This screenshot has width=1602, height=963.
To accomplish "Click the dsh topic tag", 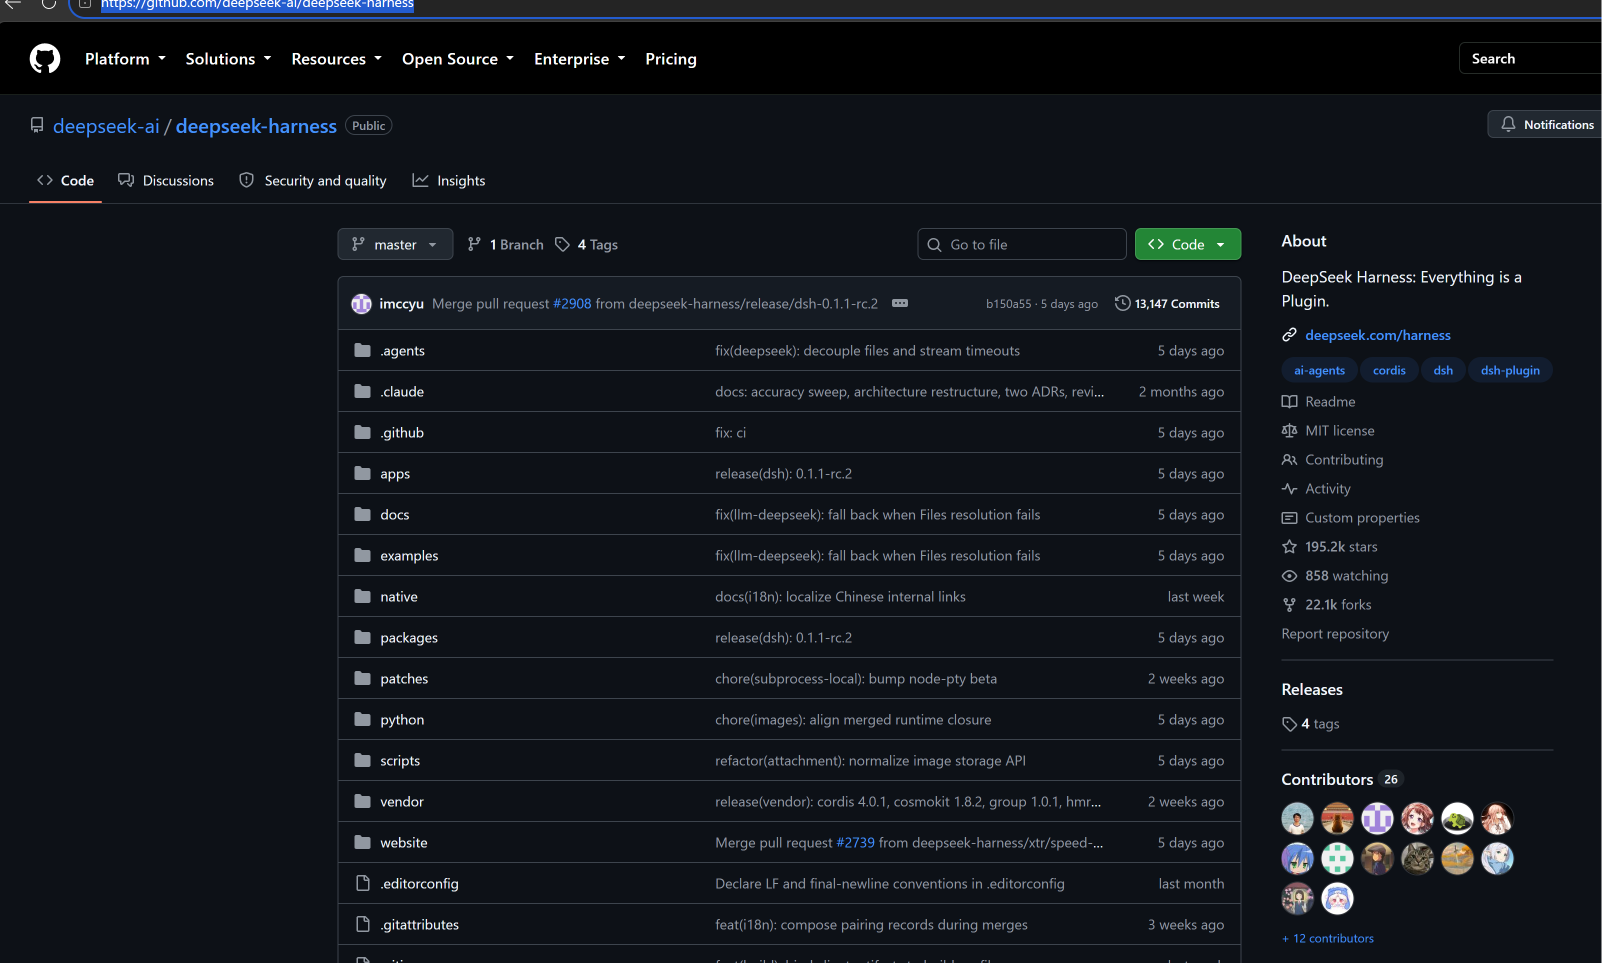I will [1443, 370].
